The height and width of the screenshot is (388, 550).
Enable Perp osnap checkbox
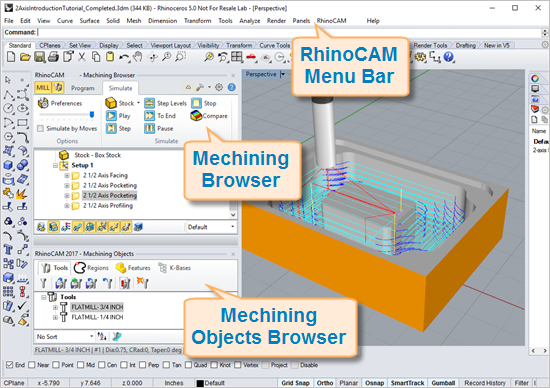(142, 365)
